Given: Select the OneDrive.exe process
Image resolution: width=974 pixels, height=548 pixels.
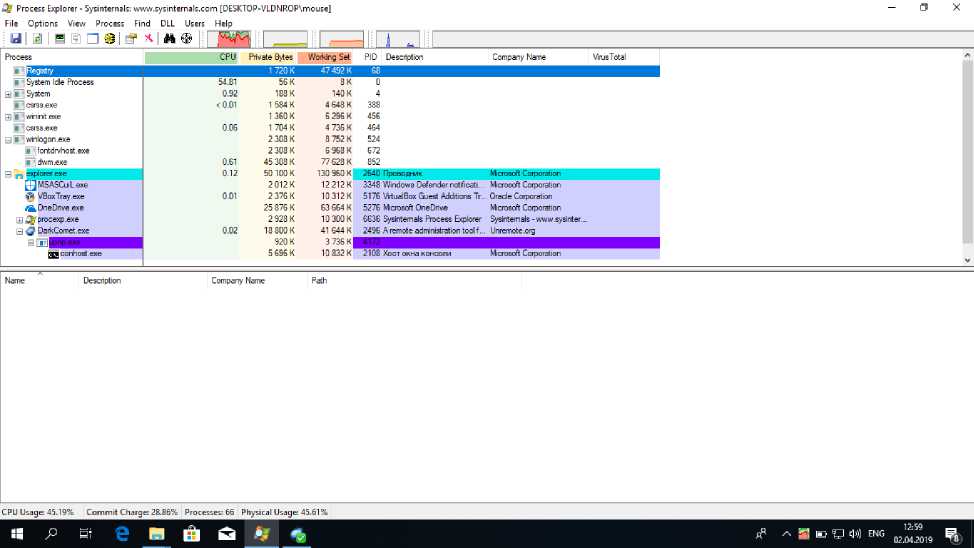Looking at the screenshot, I should pyautogui.click(x=330, y=208).
